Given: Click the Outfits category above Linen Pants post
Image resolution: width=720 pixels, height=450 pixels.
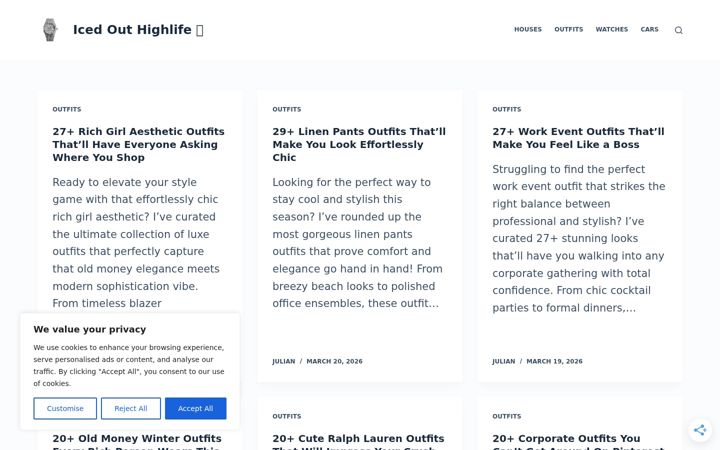Looking at the screenshot, I should click(x=287, y=109).
